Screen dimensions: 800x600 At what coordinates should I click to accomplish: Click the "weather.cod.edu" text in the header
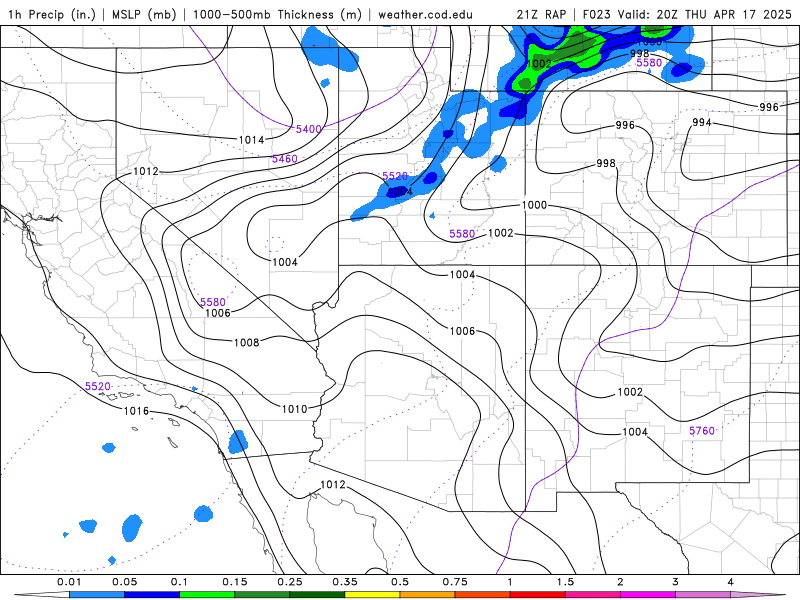coord(425,14)
